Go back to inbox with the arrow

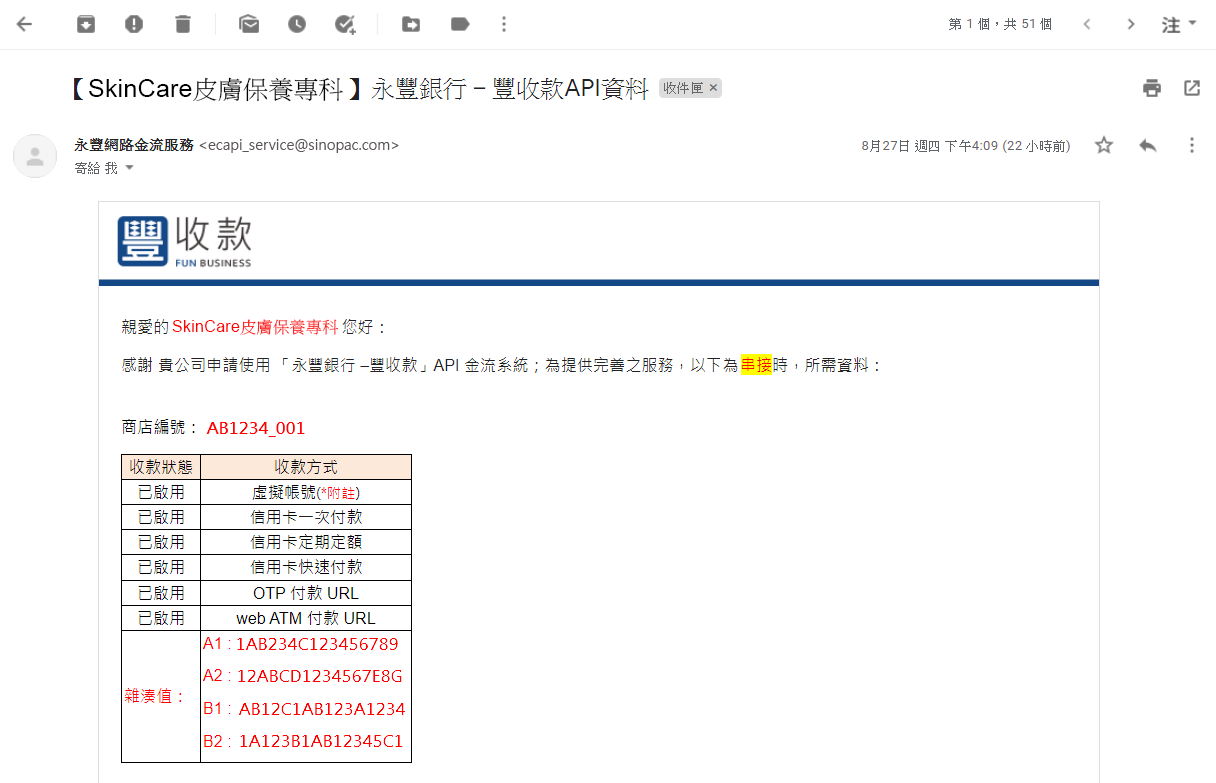[x=25, y=24]
